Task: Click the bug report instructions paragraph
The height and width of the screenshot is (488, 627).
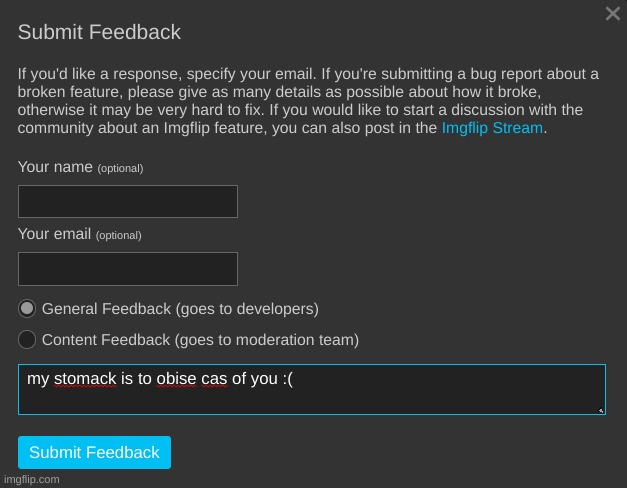Action: [x=300, y=101]
